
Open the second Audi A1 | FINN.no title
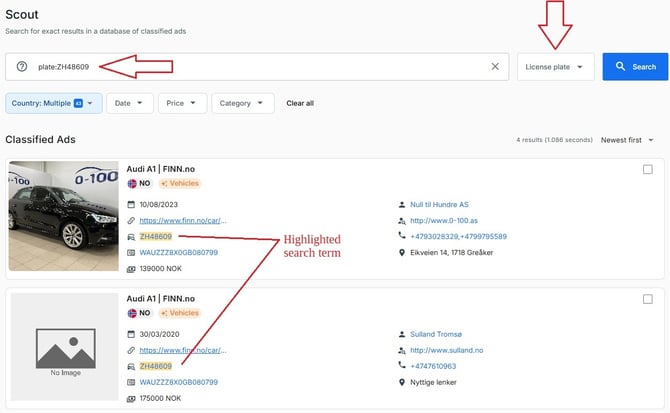pyautogui.click(x=161, y=299)
